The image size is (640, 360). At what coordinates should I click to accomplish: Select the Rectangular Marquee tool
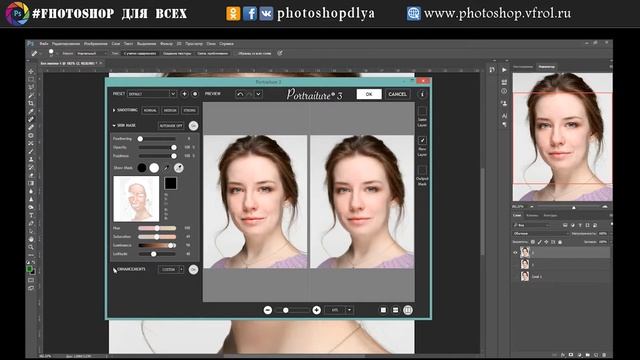pos(31,79)
